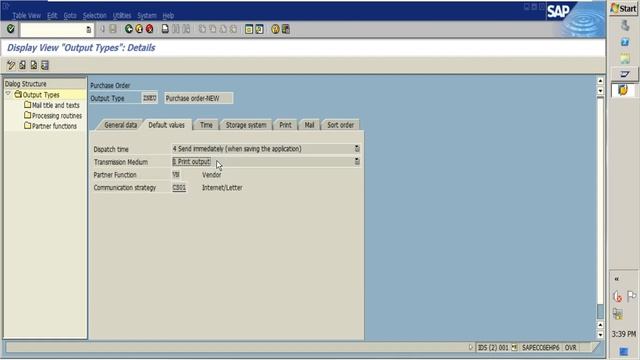Click the last icon in the application toolbar
Screen dimensions: 640x360
45,65
